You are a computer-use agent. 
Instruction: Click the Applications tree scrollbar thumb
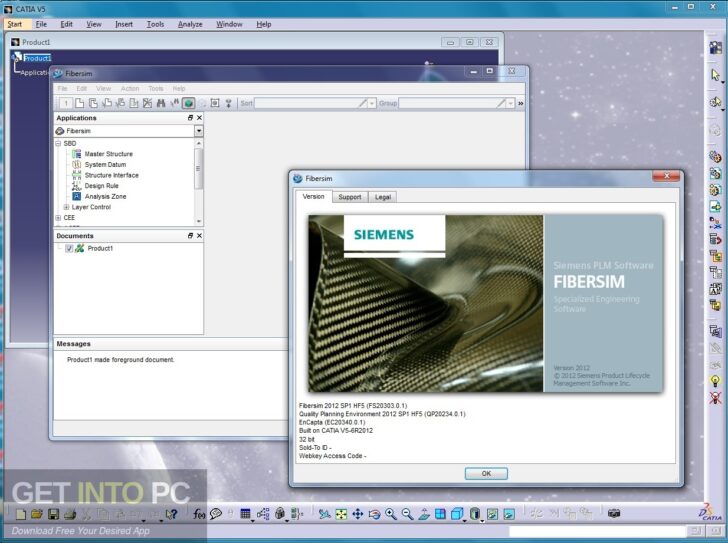pos(199,168)
